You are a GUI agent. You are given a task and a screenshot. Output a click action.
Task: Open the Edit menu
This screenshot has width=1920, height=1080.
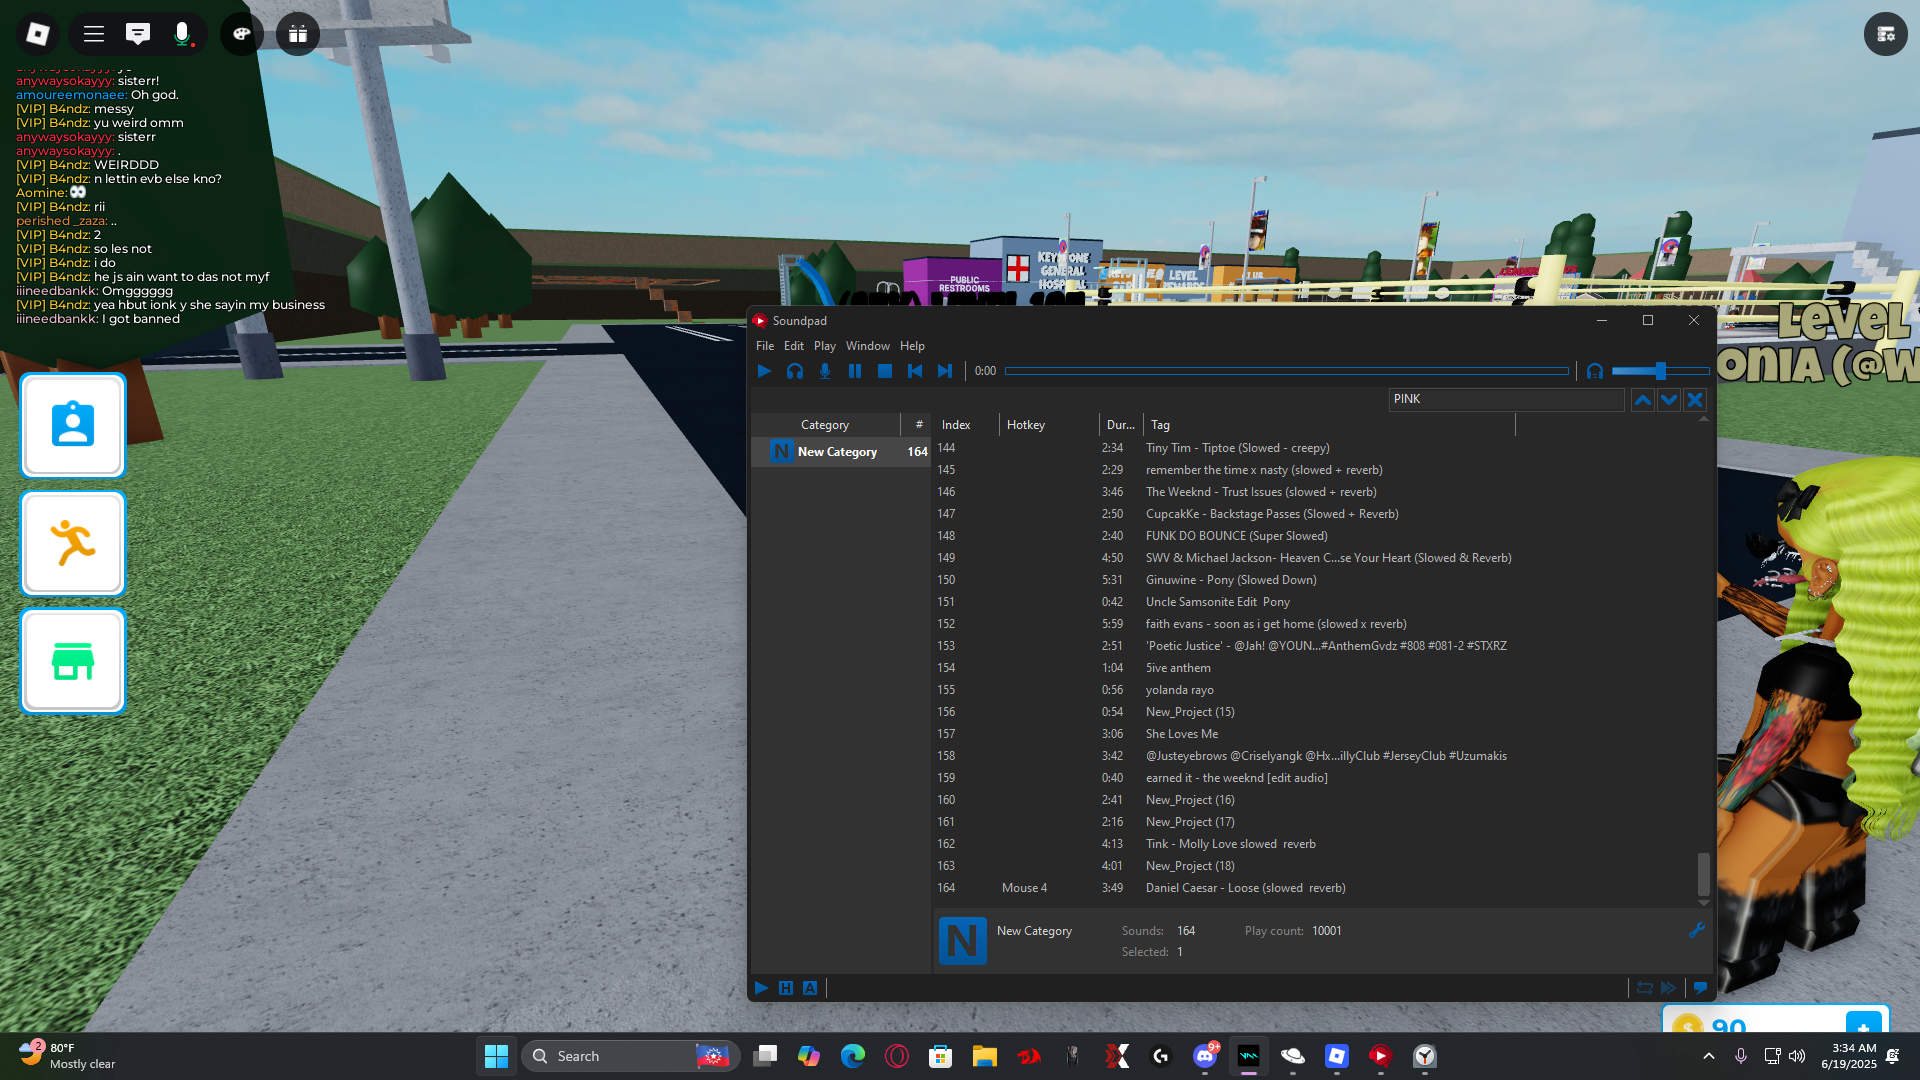click(793, 346)
